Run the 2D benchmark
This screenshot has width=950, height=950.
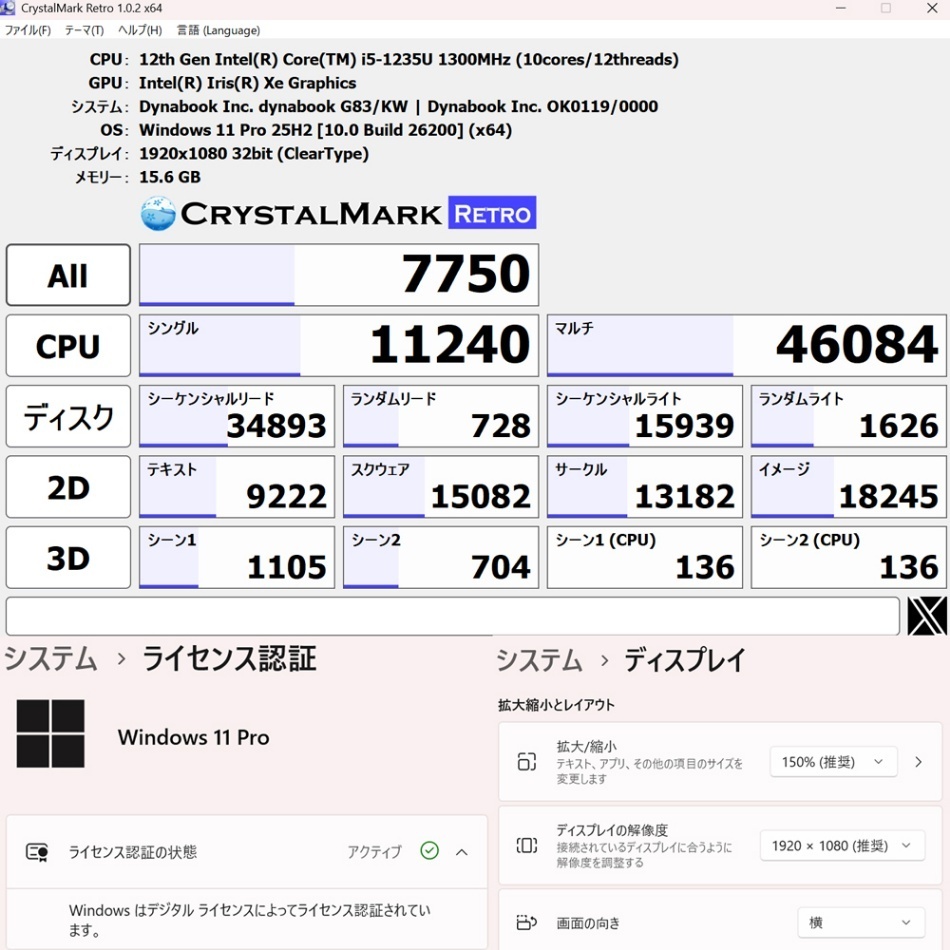(x=68, y=487)
